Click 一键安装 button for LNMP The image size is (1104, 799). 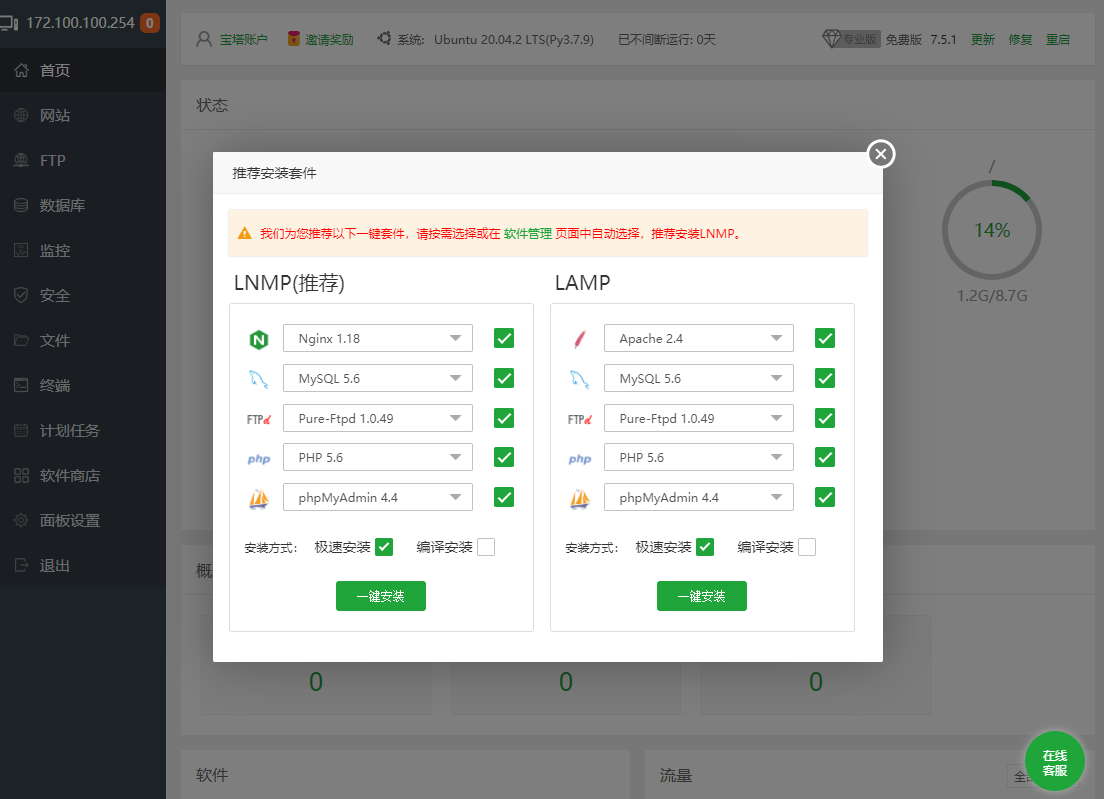pos(380,596)
